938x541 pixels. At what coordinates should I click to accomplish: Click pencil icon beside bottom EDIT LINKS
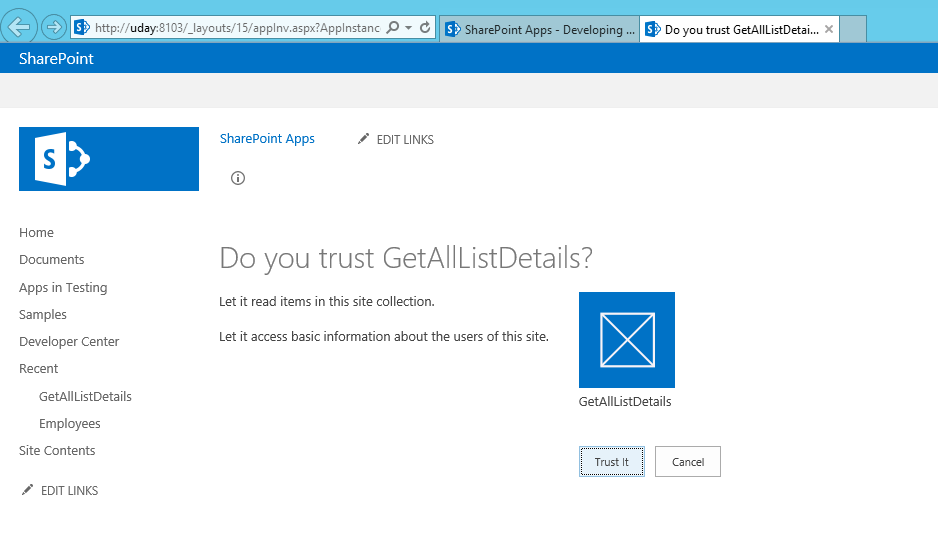click(x=28, y=490)
